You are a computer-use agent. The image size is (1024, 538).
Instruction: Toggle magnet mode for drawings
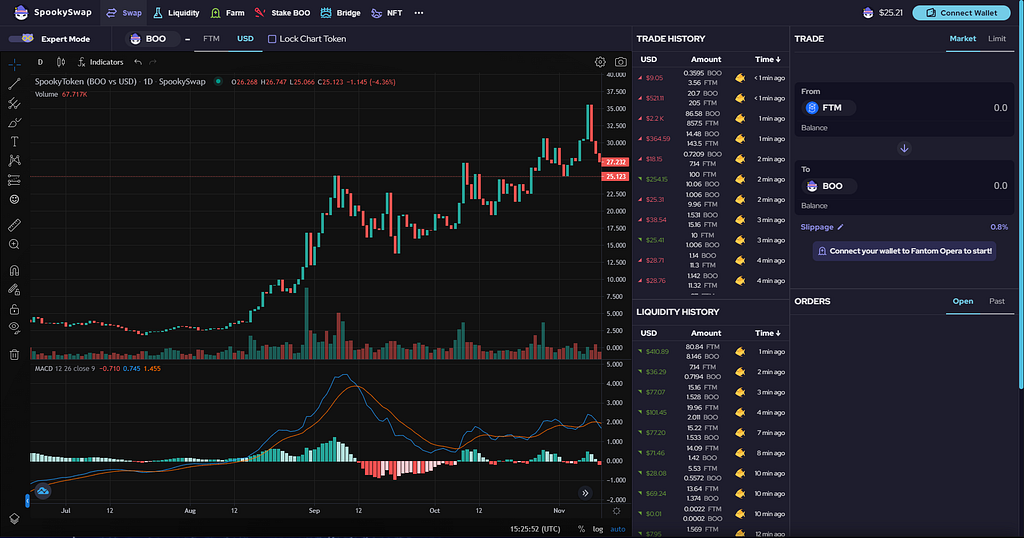(x=14, y=270)
